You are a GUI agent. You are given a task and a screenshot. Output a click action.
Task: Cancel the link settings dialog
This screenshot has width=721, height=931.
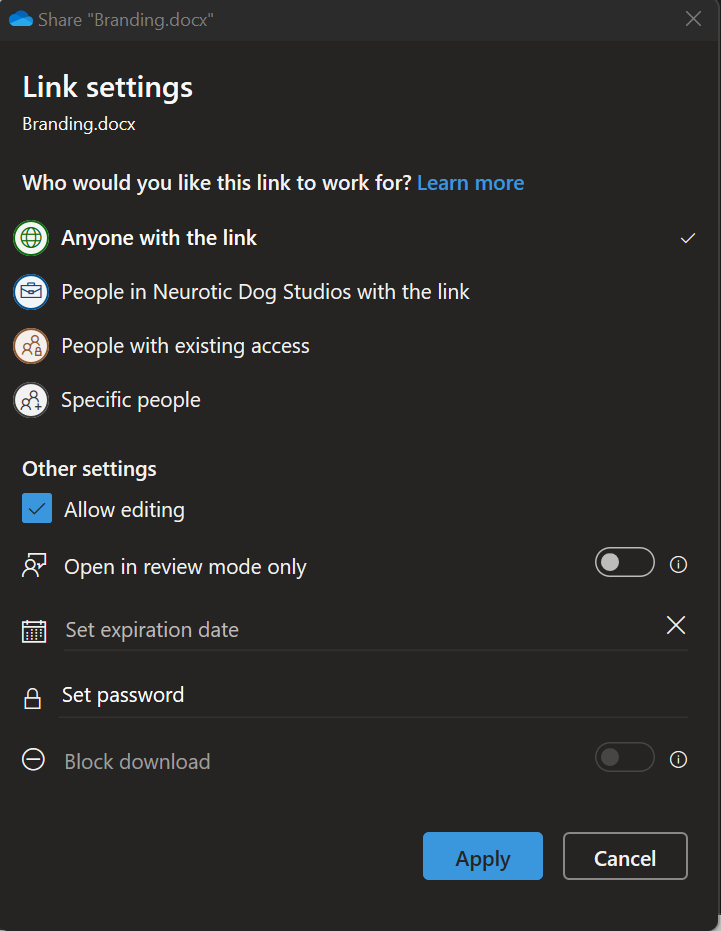point(624,857)
